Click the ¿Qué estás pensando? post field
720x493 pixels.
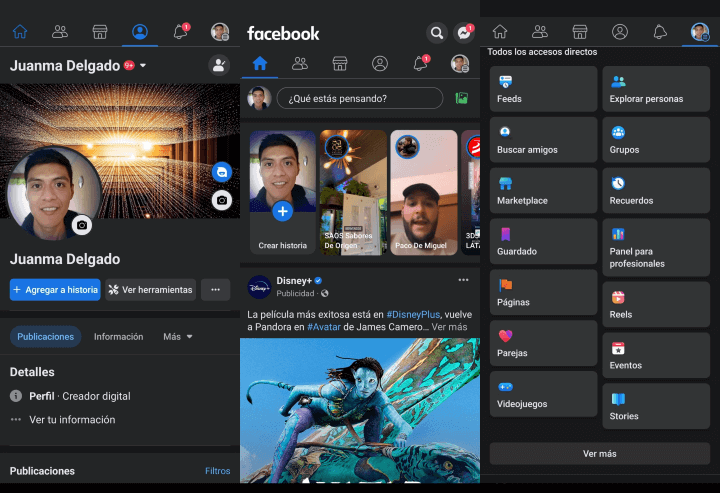pos(360,98)
